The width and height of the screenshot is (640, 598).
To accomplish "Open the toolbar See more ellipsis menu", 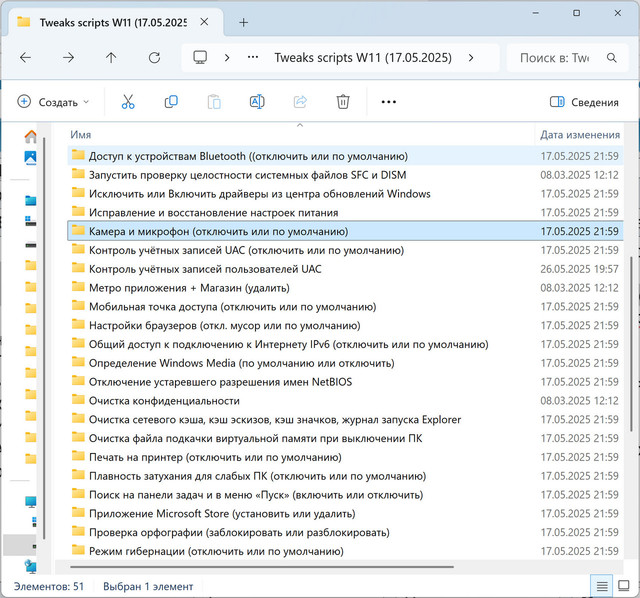I will [389, 102].
